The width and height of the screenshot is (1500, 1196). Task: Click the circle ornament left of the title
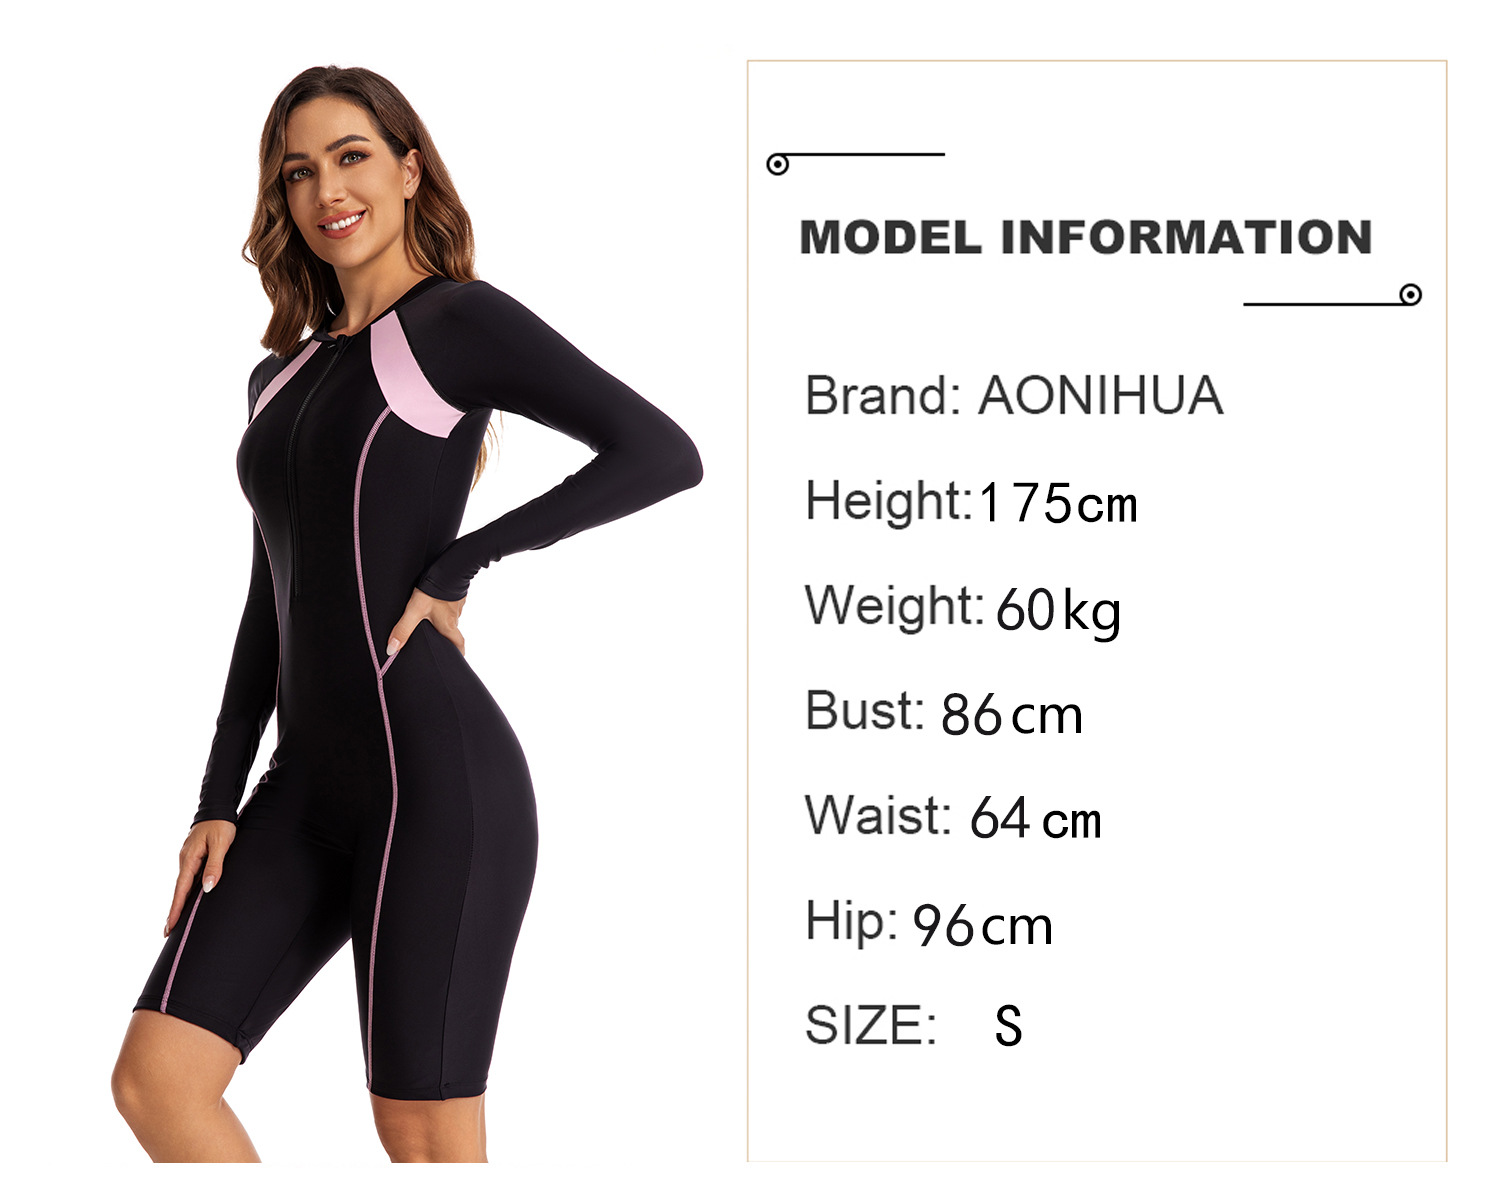778,164
